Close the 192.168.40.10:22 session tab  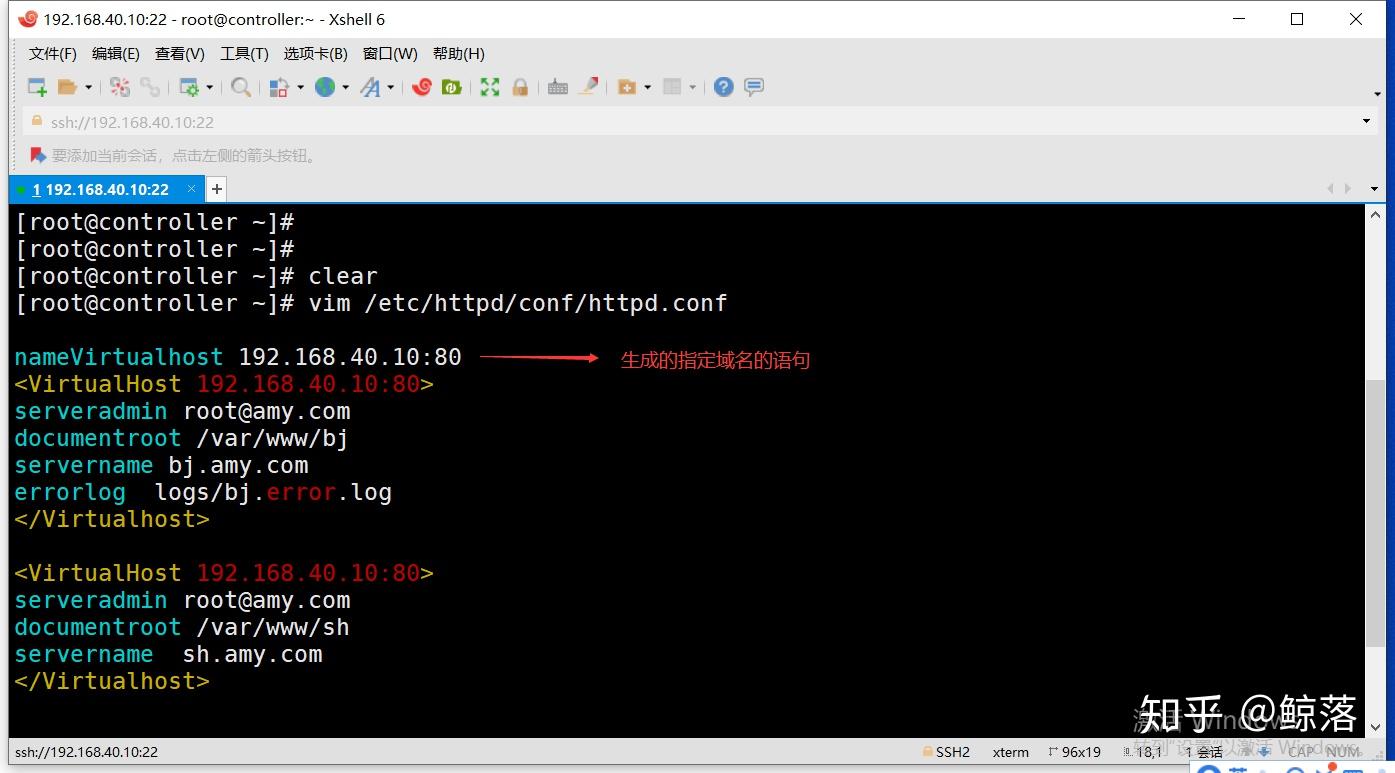[191, 189]
